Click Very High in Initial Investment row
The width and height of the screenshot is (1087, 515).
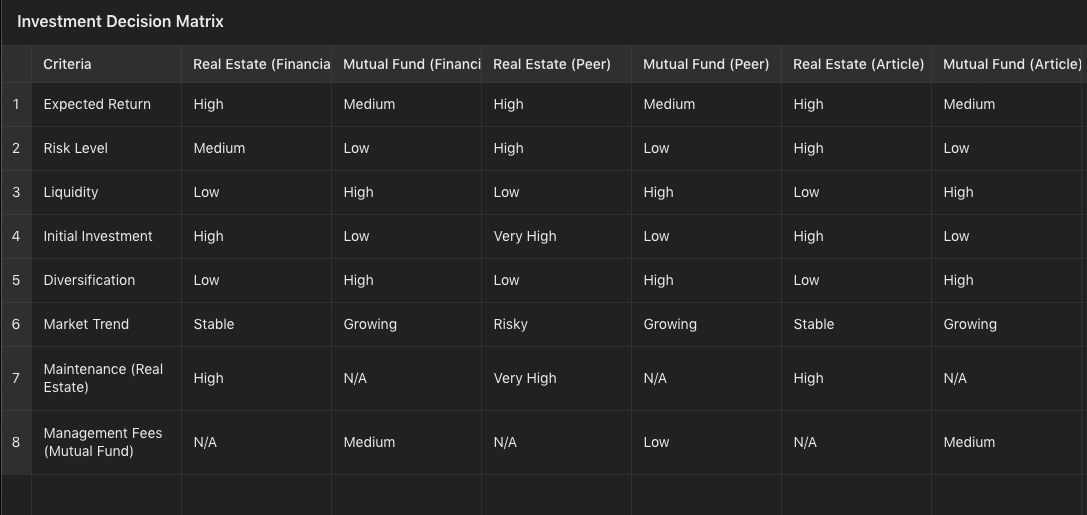pyautogui.click(x=556, y=236)
